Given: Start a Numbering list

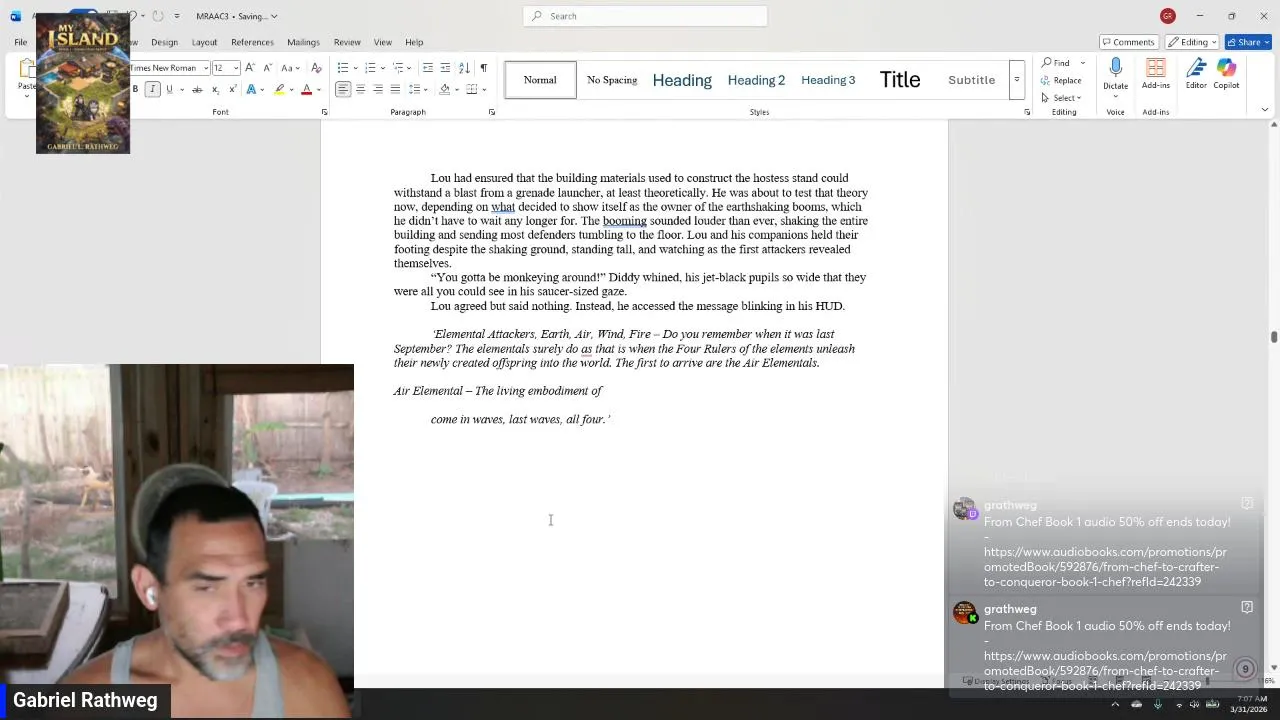Looking at the screenshot, I should pos(370,68).
